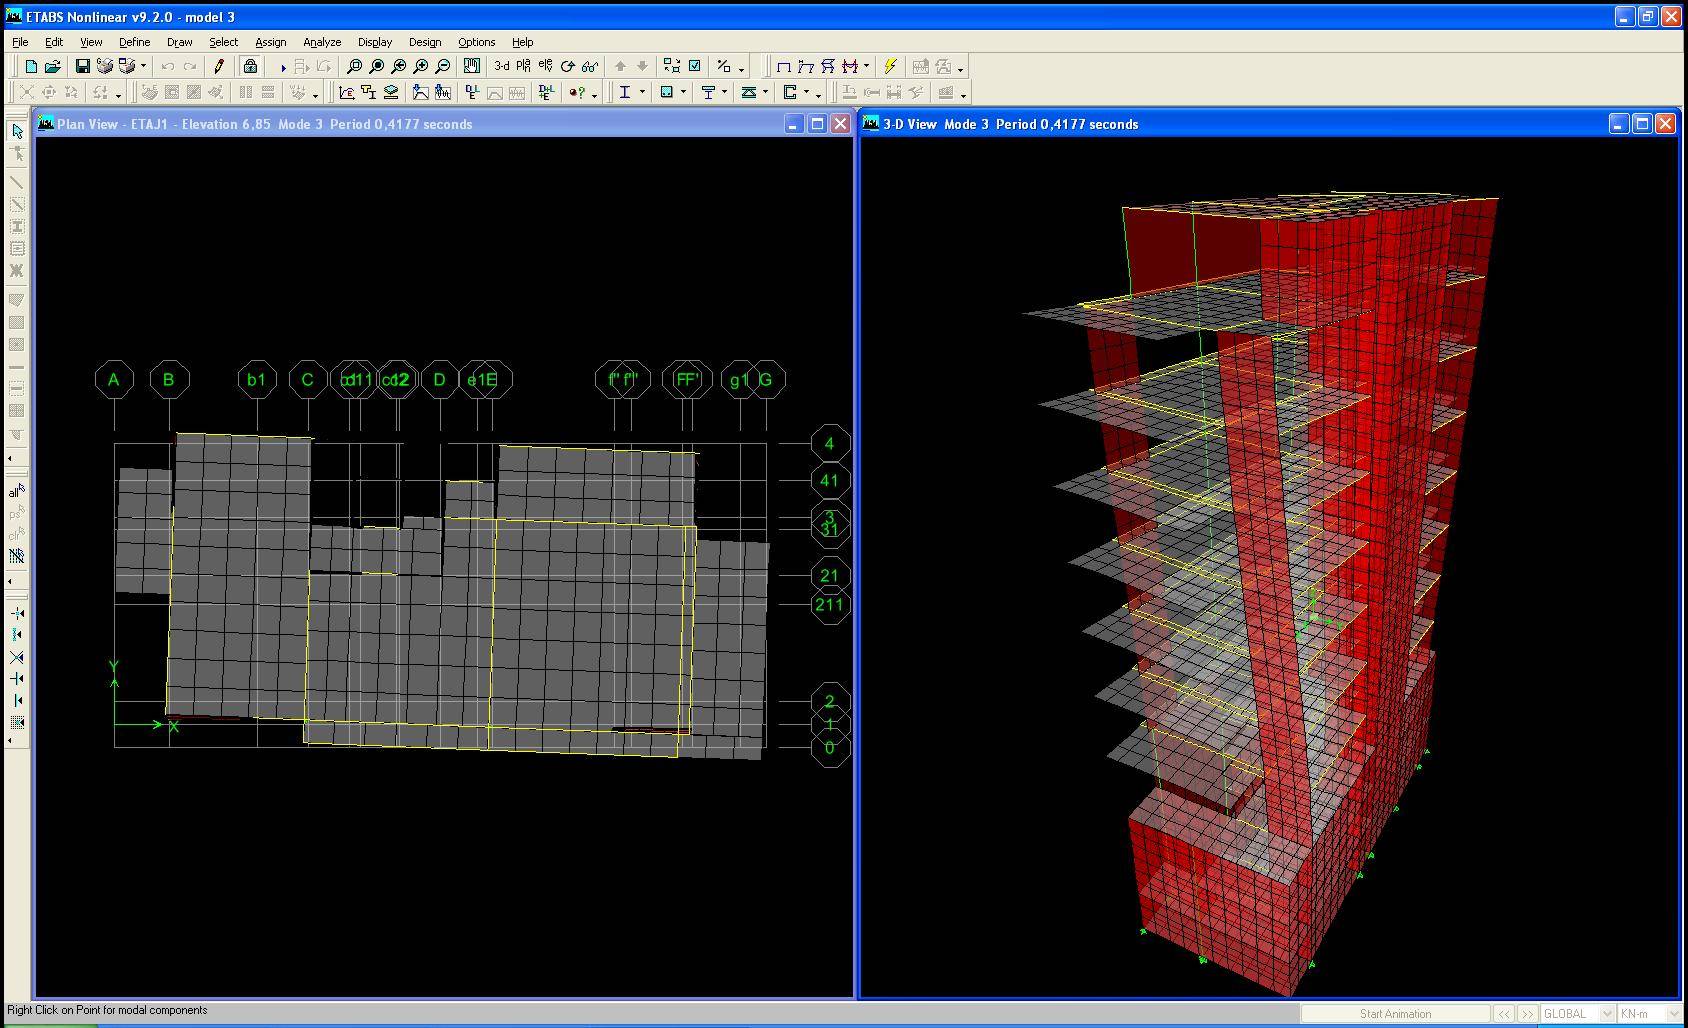Select the Pan hand tool
The width and height of the screenshot is (1688, 1028).
(472, 67)
